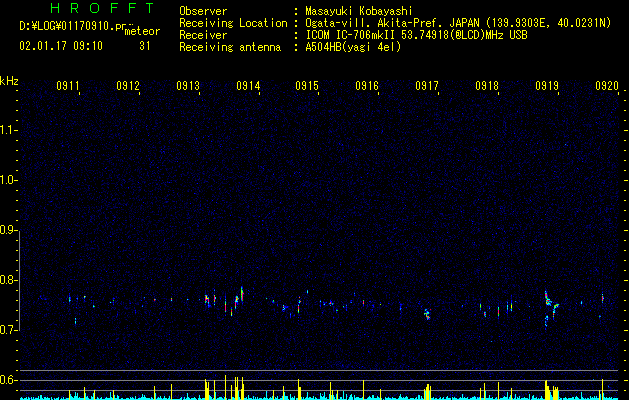Viewport: 629px width, 400px height.
Task: Click the 'Receiving antenna' label
Action: pos(230,47)
